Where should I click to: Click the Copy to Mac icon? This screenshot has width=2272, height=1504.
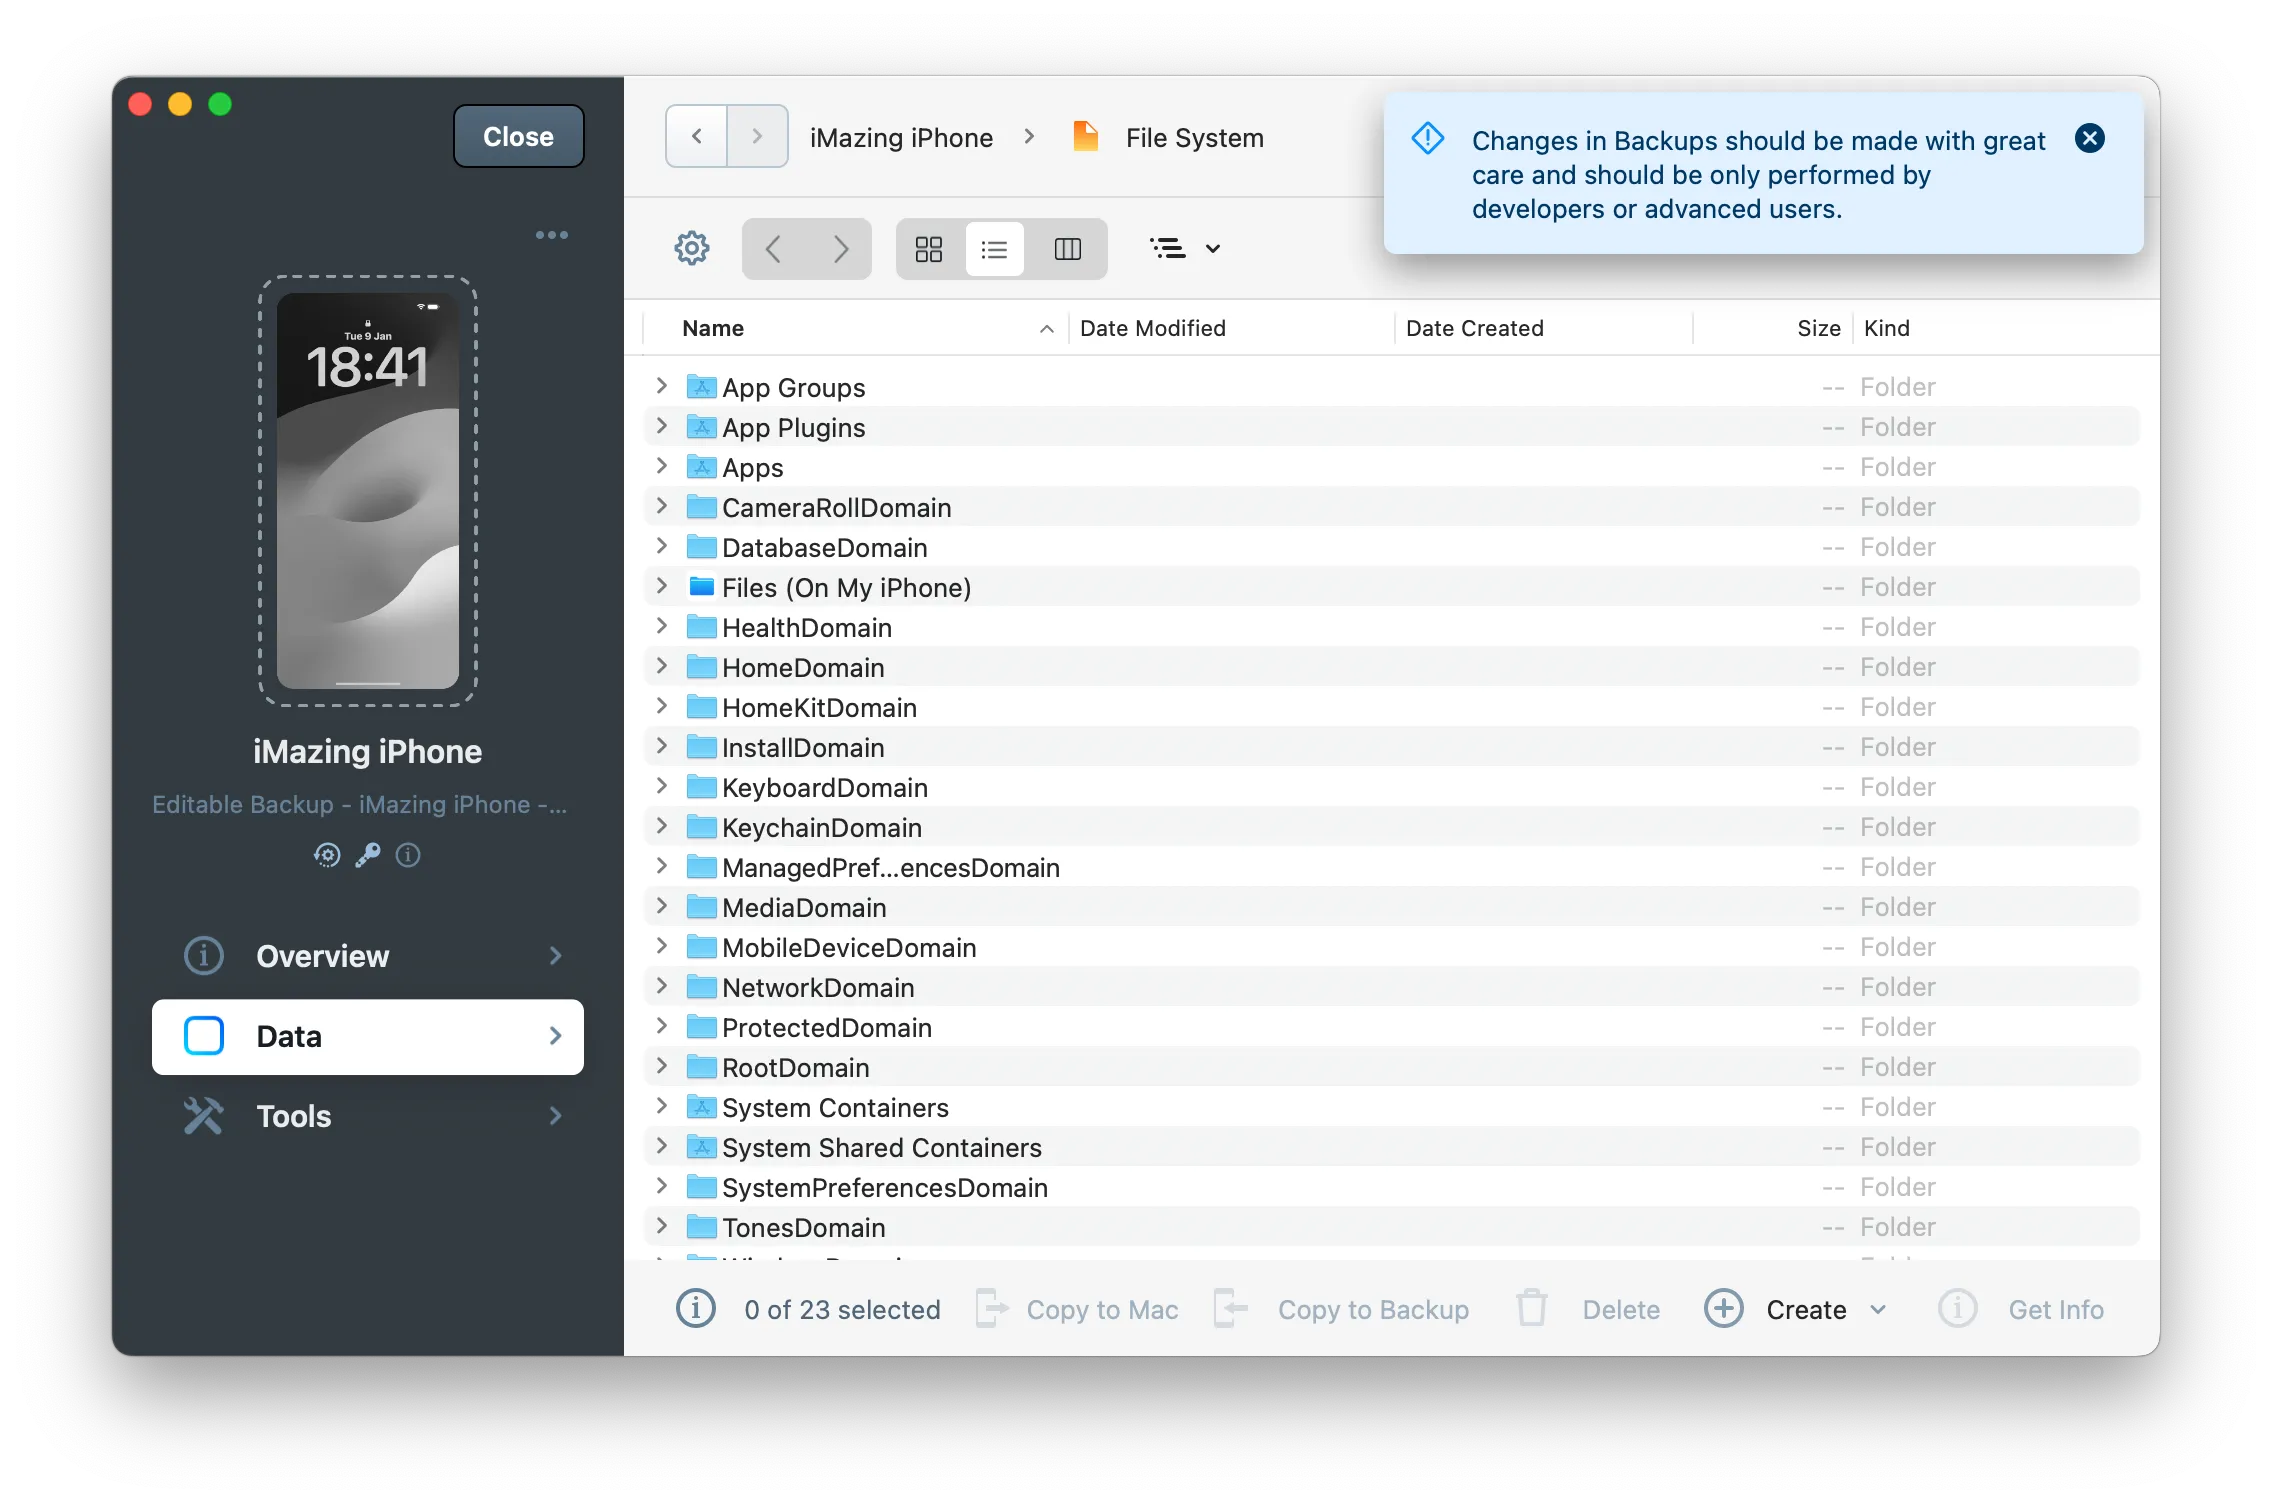pos(990,1308)
